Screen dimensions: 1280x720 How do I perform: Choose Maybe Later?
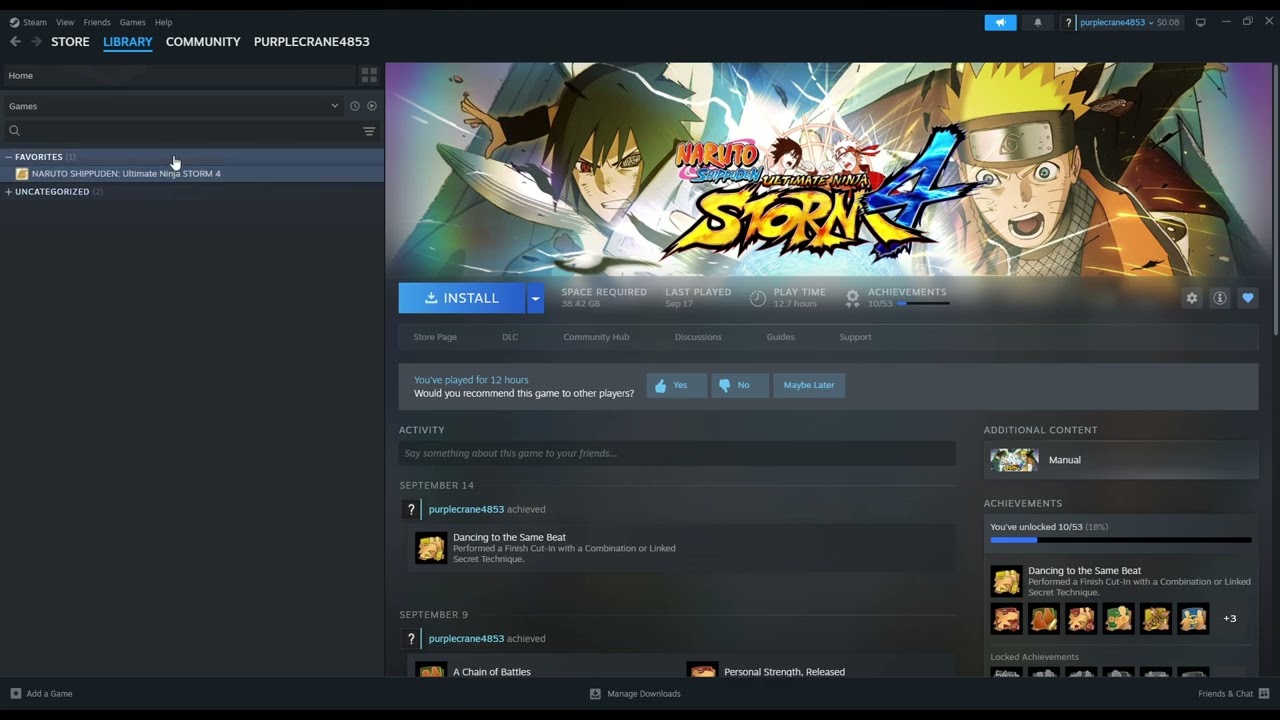[x=809, y=385]
